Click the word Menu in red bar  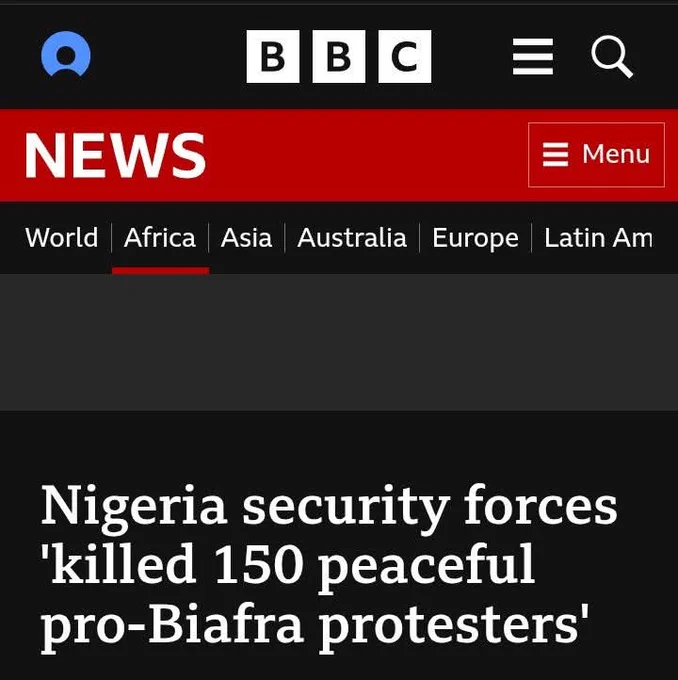[x=616, y=154]
